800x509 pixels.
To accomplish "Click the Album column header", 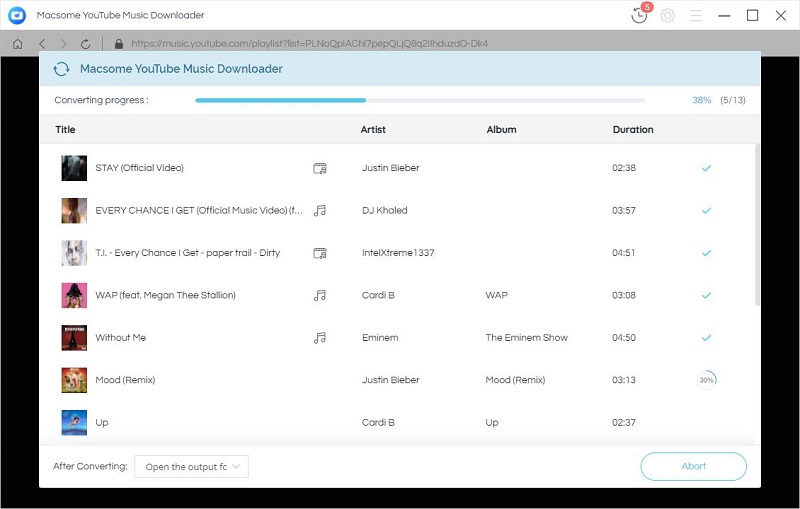I will click(501, 130).
